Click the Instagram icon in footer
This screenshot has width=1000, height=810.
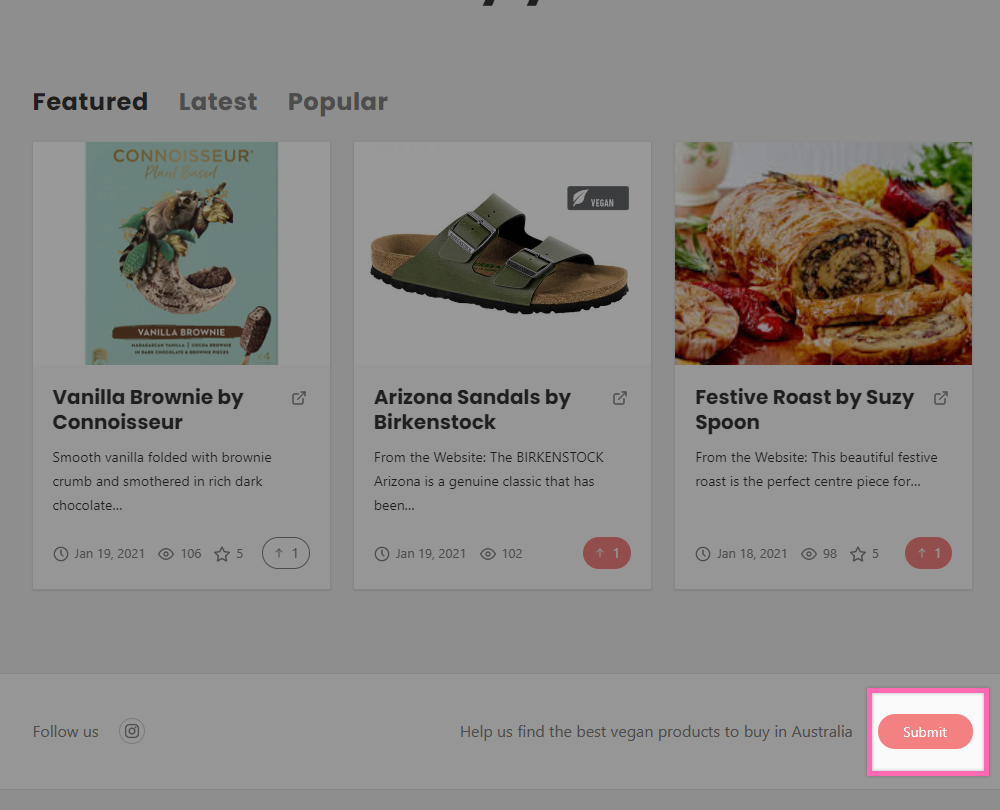[x=132, y=731]
